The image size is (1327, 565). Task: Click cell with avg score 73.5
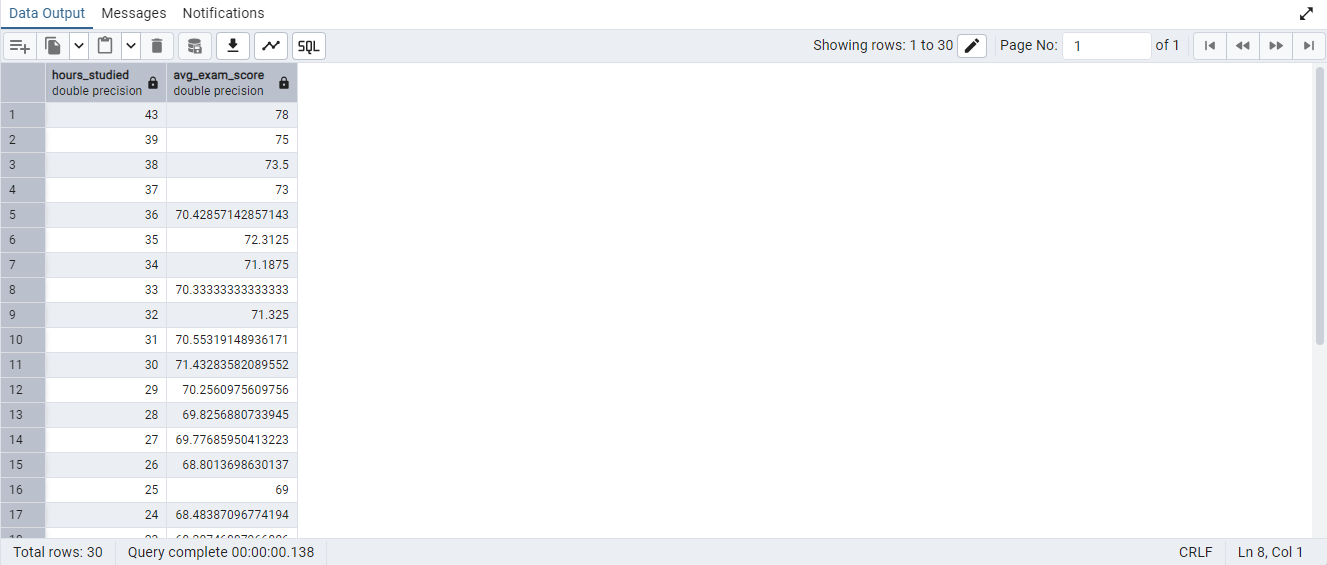pyautogui.click(x=232, y=165)
